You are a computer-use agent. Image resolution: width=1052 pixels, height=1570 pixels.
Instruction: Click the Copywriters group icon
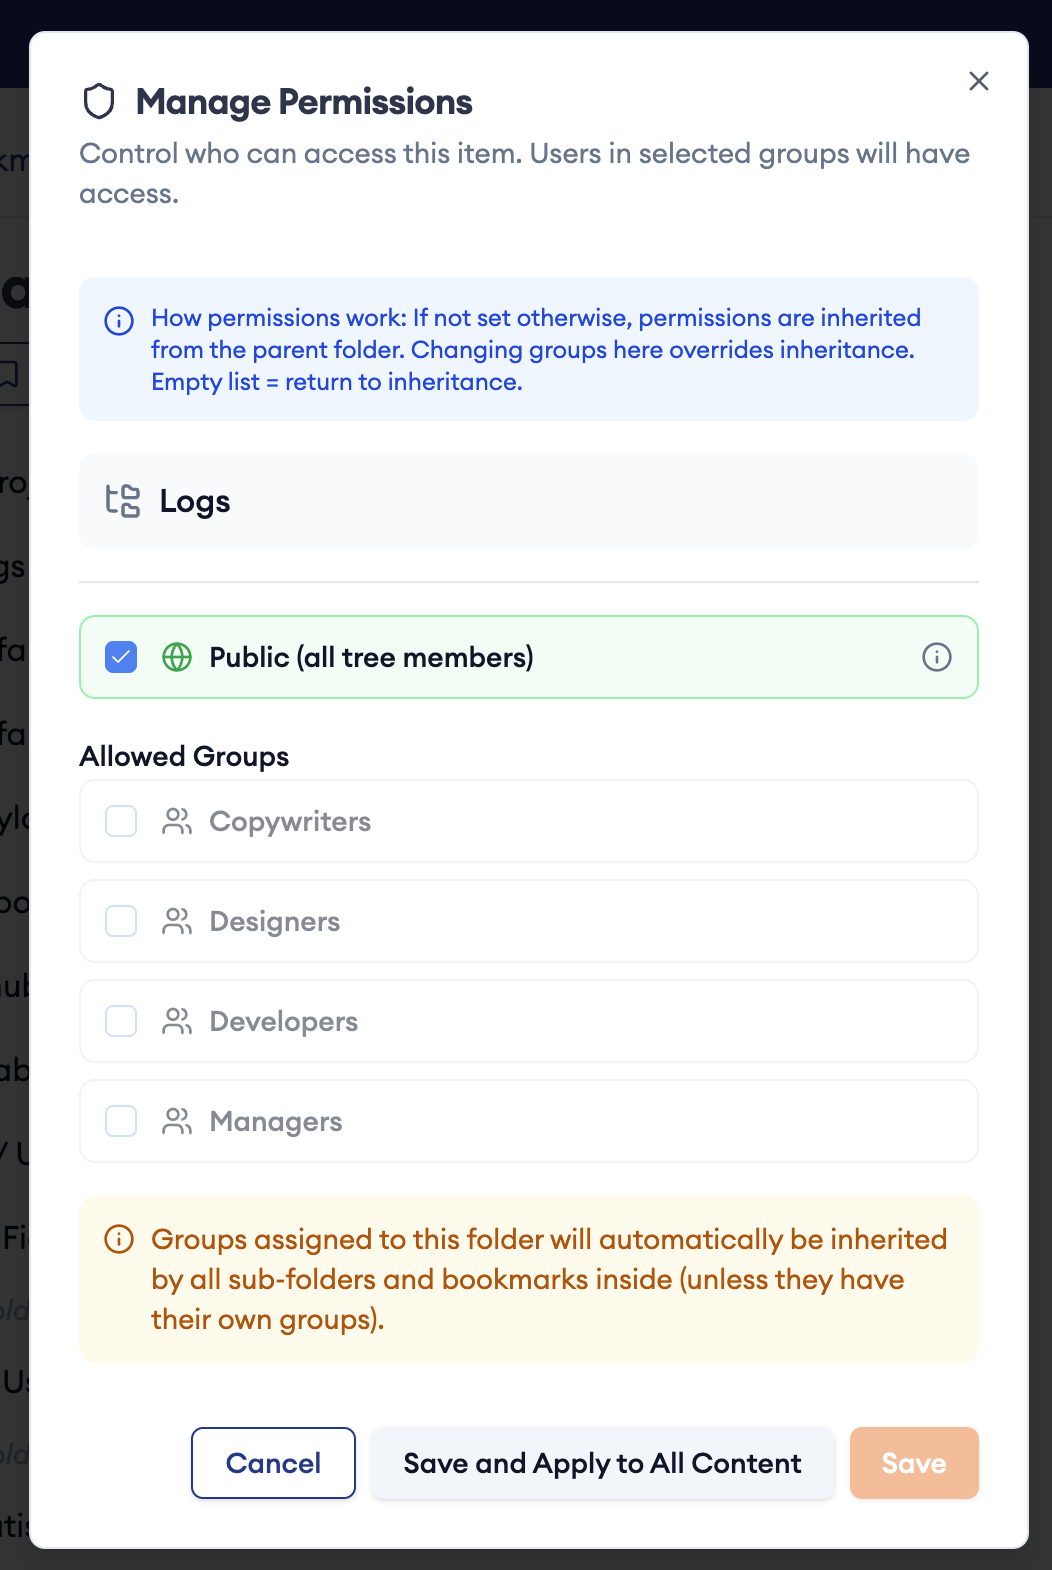[x=178, y=821]
